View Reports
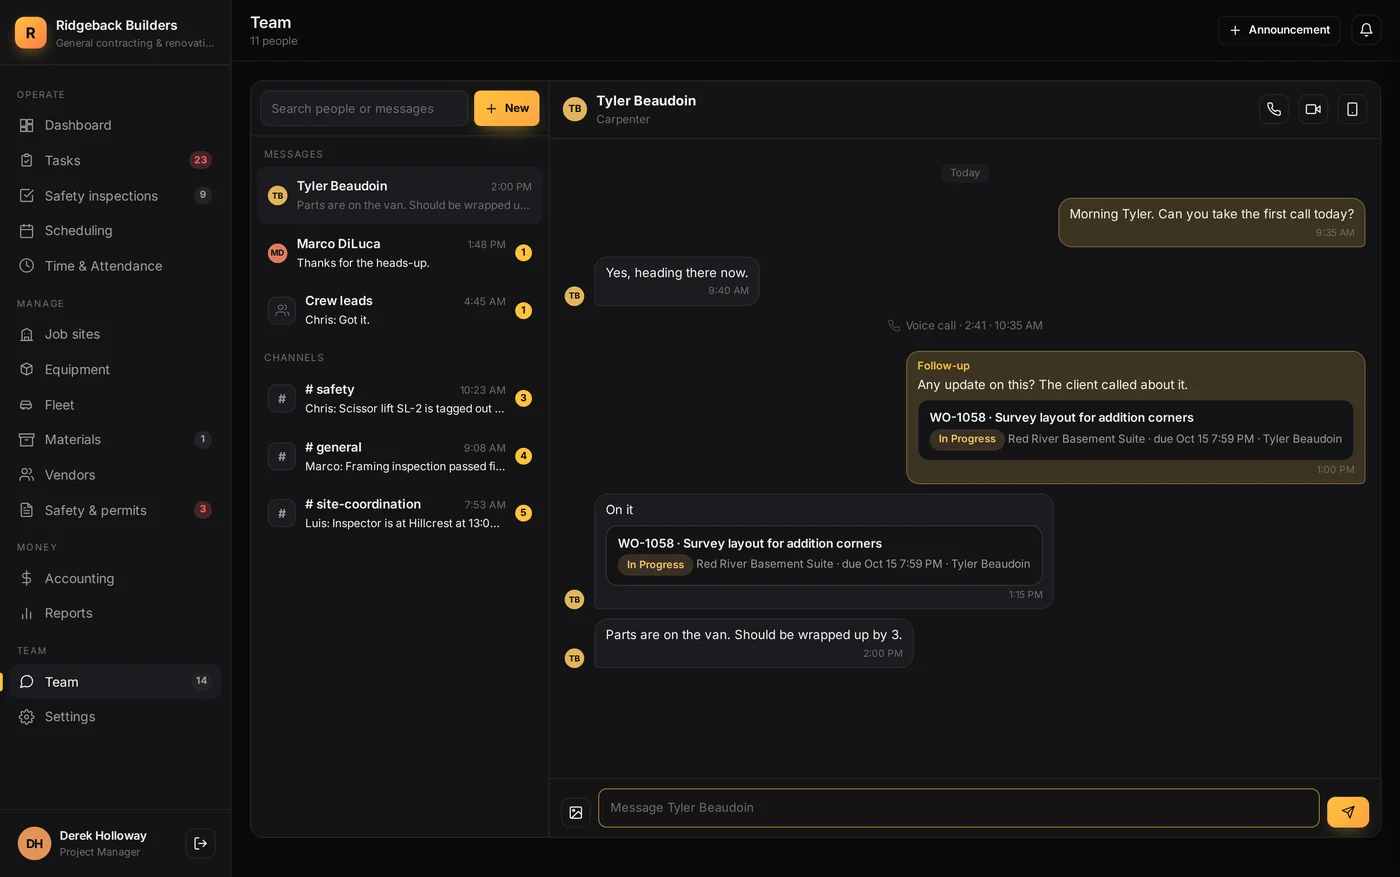This screenshot has width=1400, height=877. coord(115,613)
